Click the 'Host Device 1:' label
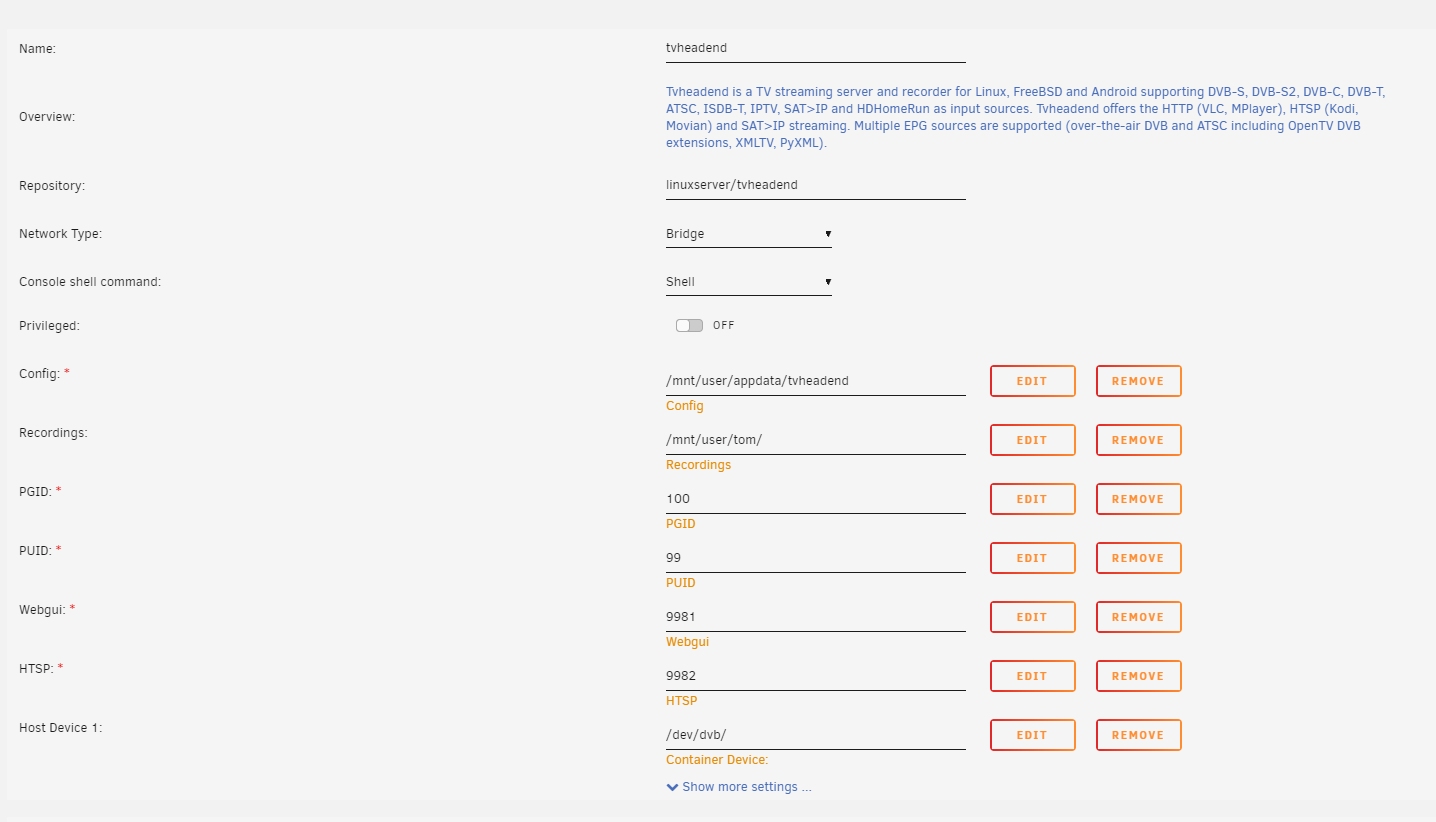Screen dimensions: 1436x822 coord(61,728)
